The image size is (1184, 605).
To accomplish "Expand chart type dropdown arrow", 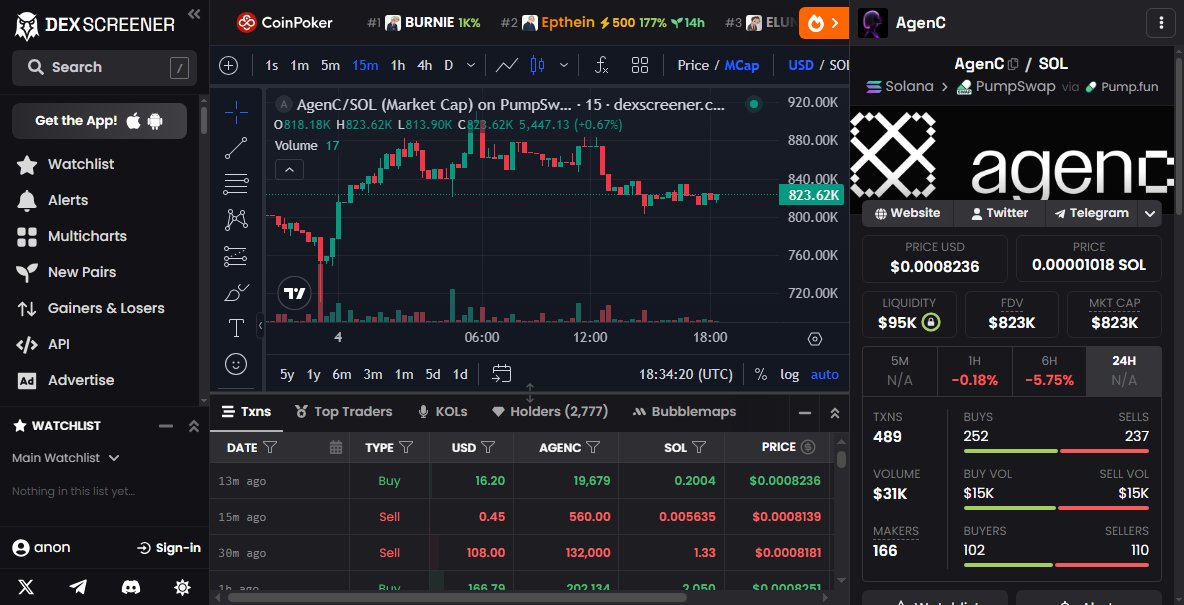I will pos(563,66).
